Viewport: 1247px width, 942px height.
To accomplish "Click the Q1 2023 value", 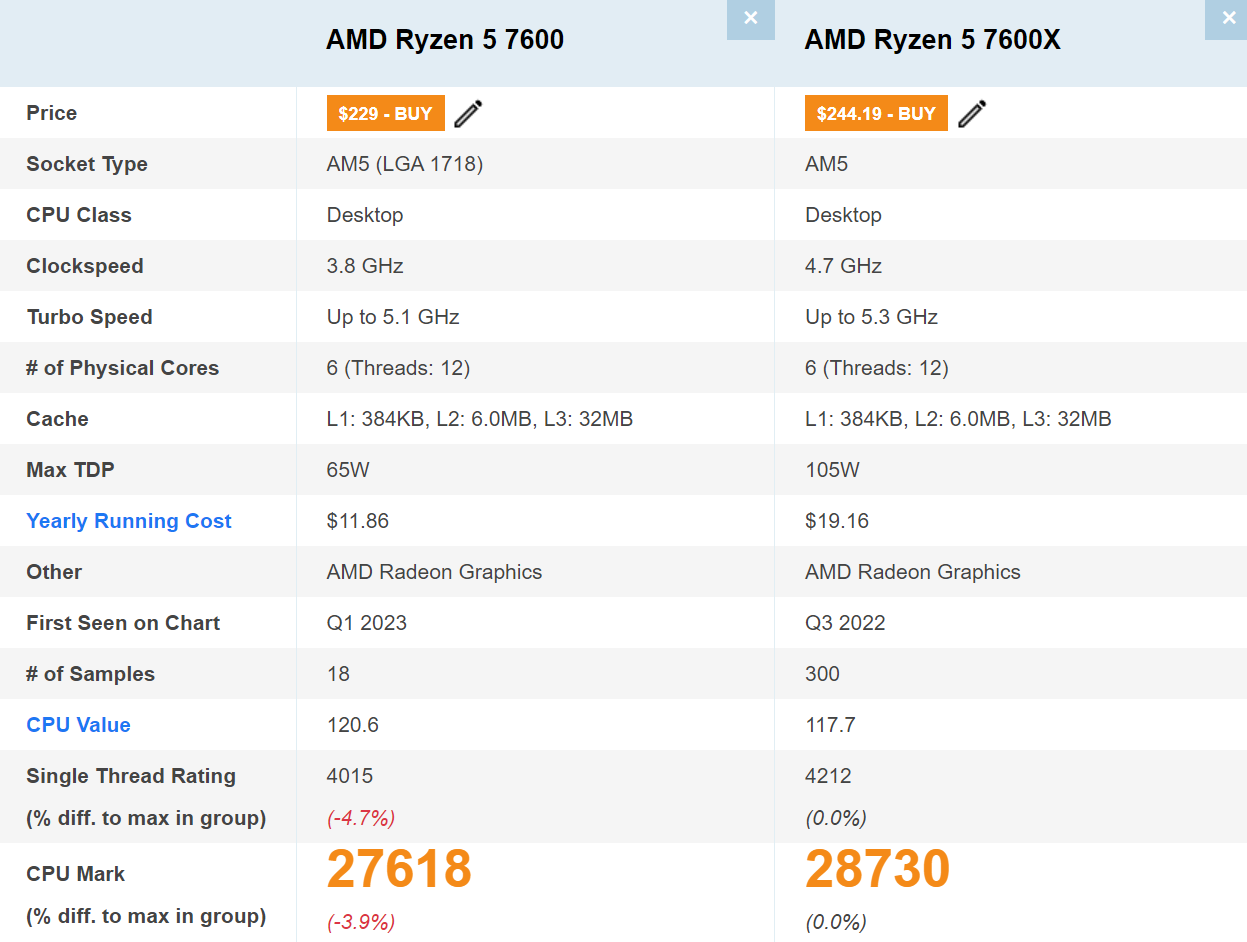I will coord(367,623).
